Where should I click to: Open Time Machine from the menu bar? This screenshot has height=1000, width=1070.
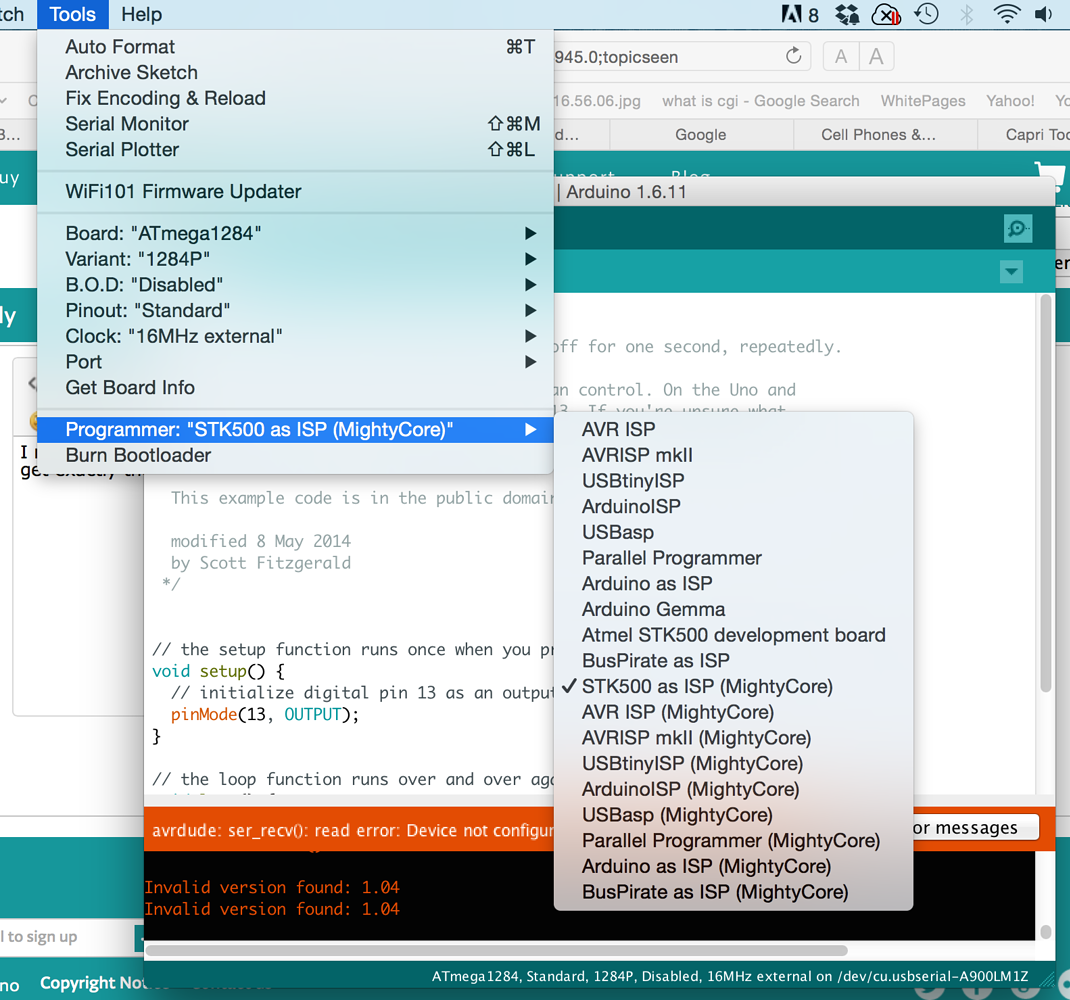926,14
